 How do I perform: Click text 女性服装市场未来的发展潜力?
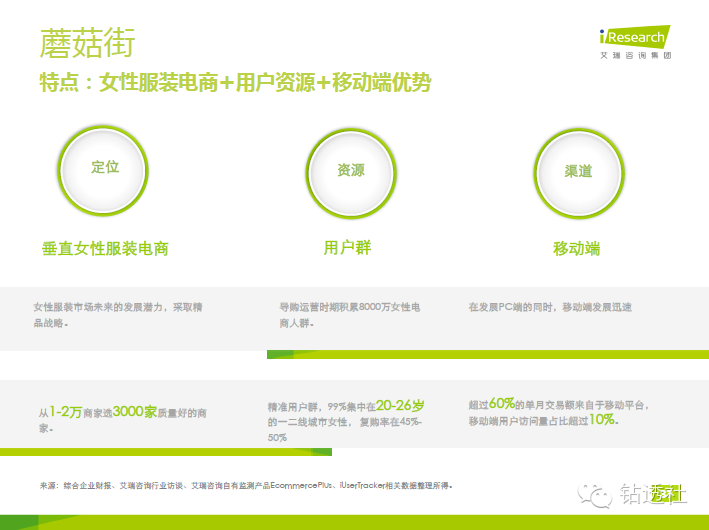pyautogui.click(x=98, y=307)
